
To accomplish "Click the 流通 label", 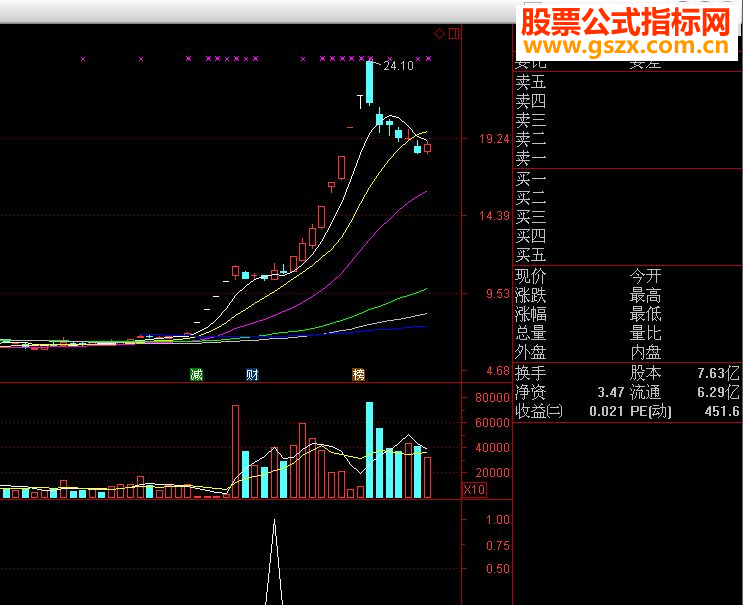I will 645,392.
